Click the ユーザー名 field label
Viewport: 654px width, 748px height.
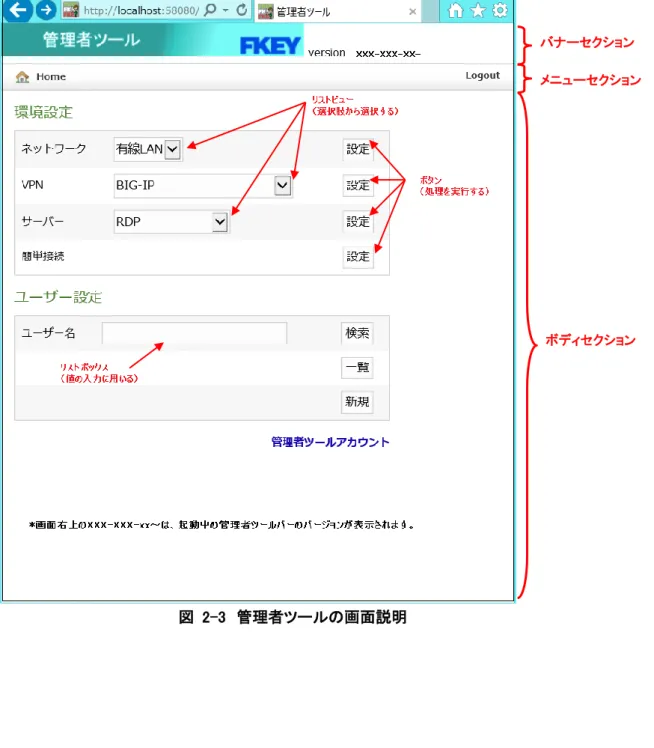[48, 333]
